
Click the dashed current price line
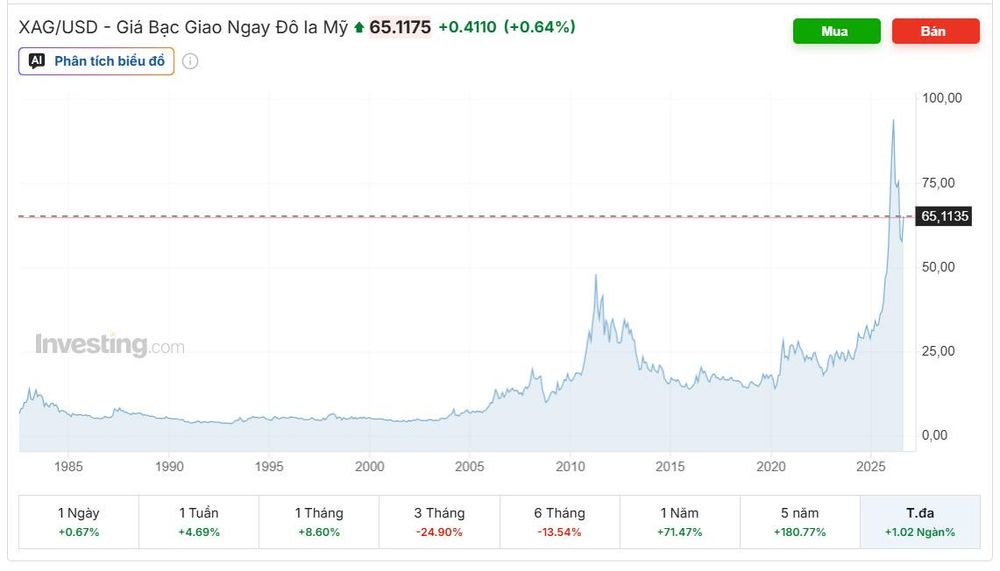466,216
